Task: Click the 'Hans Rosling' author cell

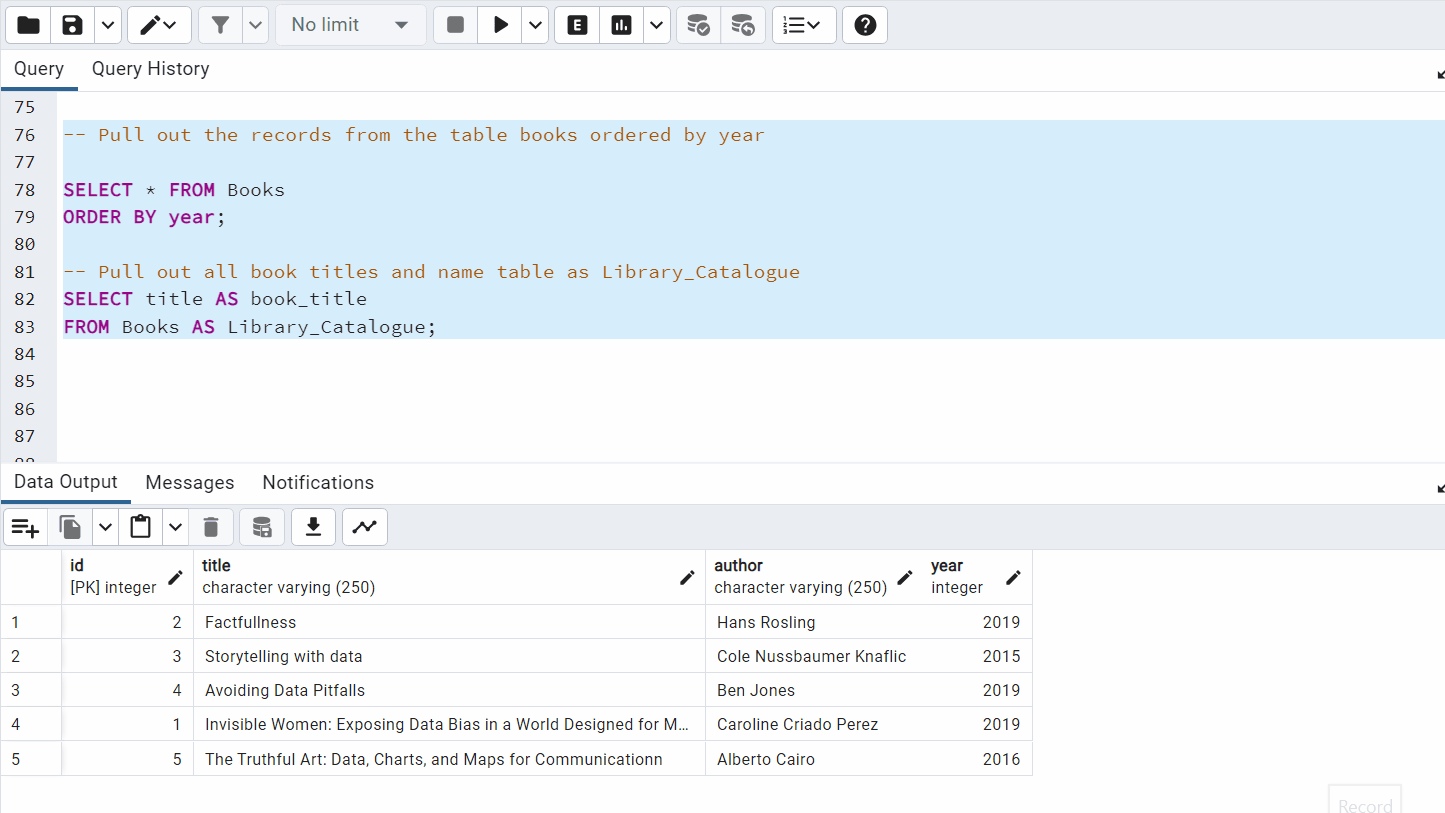Action: click(814, 622)
